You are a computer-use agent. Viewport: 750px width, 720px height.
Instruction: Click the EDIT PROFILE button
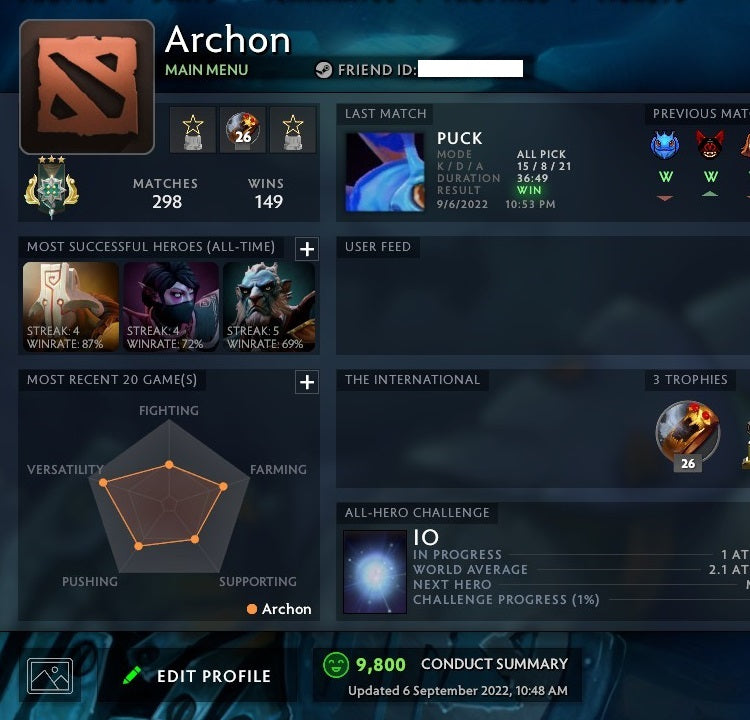click(197, 676)
